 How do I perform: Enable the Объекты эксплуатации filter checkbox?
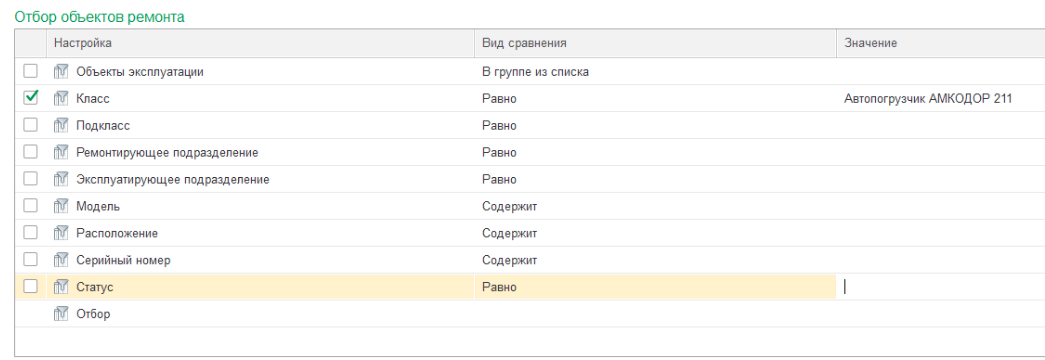[31, 71]
